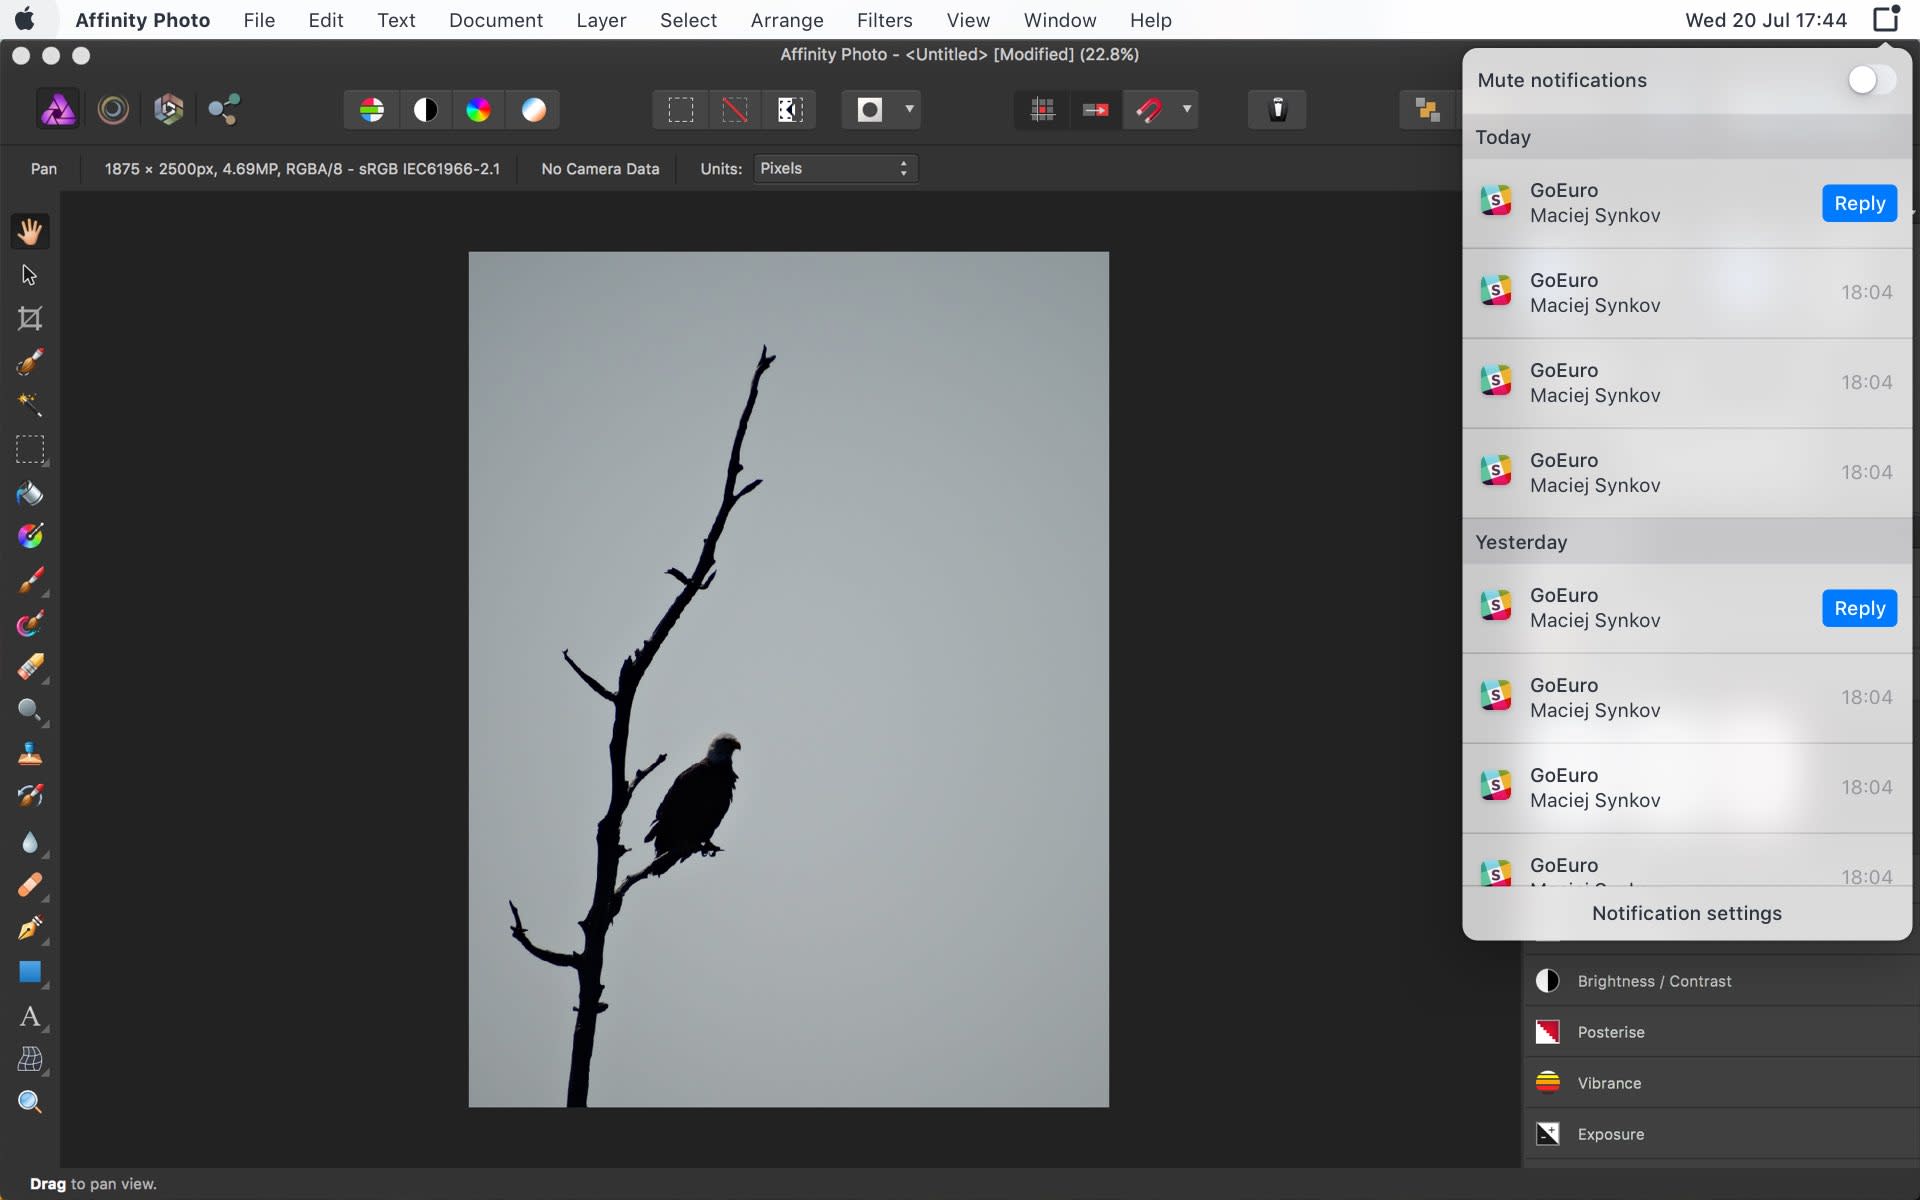Select the Crop tool

pyautogui.click(x=29, y=319)
